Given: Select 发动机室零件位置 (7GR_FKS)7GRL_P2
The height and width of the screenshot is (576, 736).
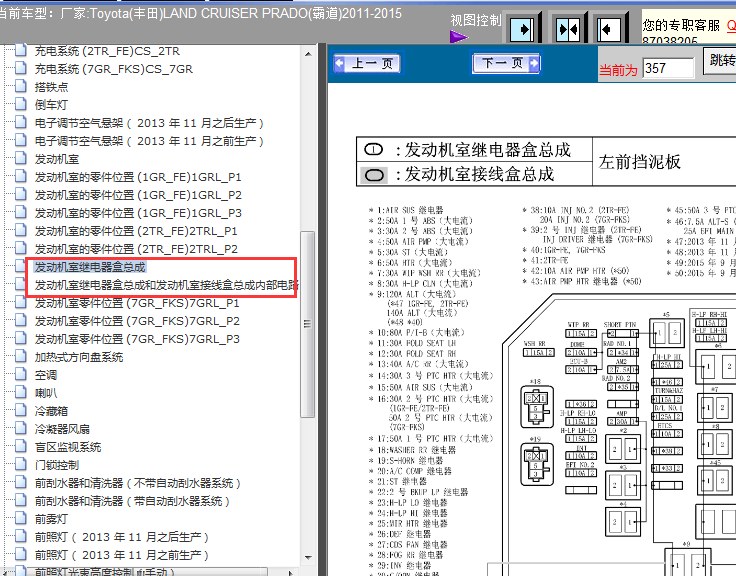Looking at the screenshot, I should coord(137,321).
